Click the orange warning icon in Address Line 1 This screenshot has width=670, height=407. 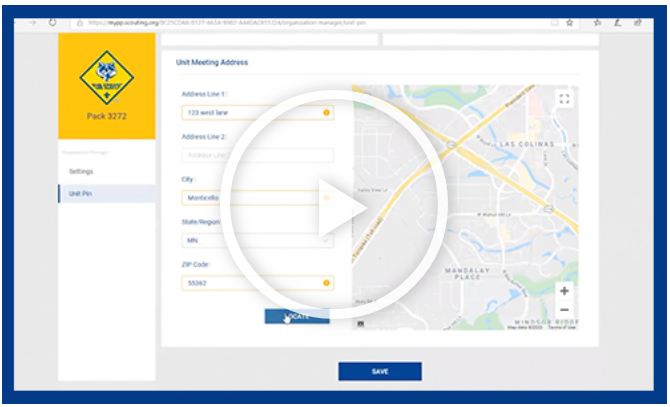pyautogui.click(x=326, y=112)
